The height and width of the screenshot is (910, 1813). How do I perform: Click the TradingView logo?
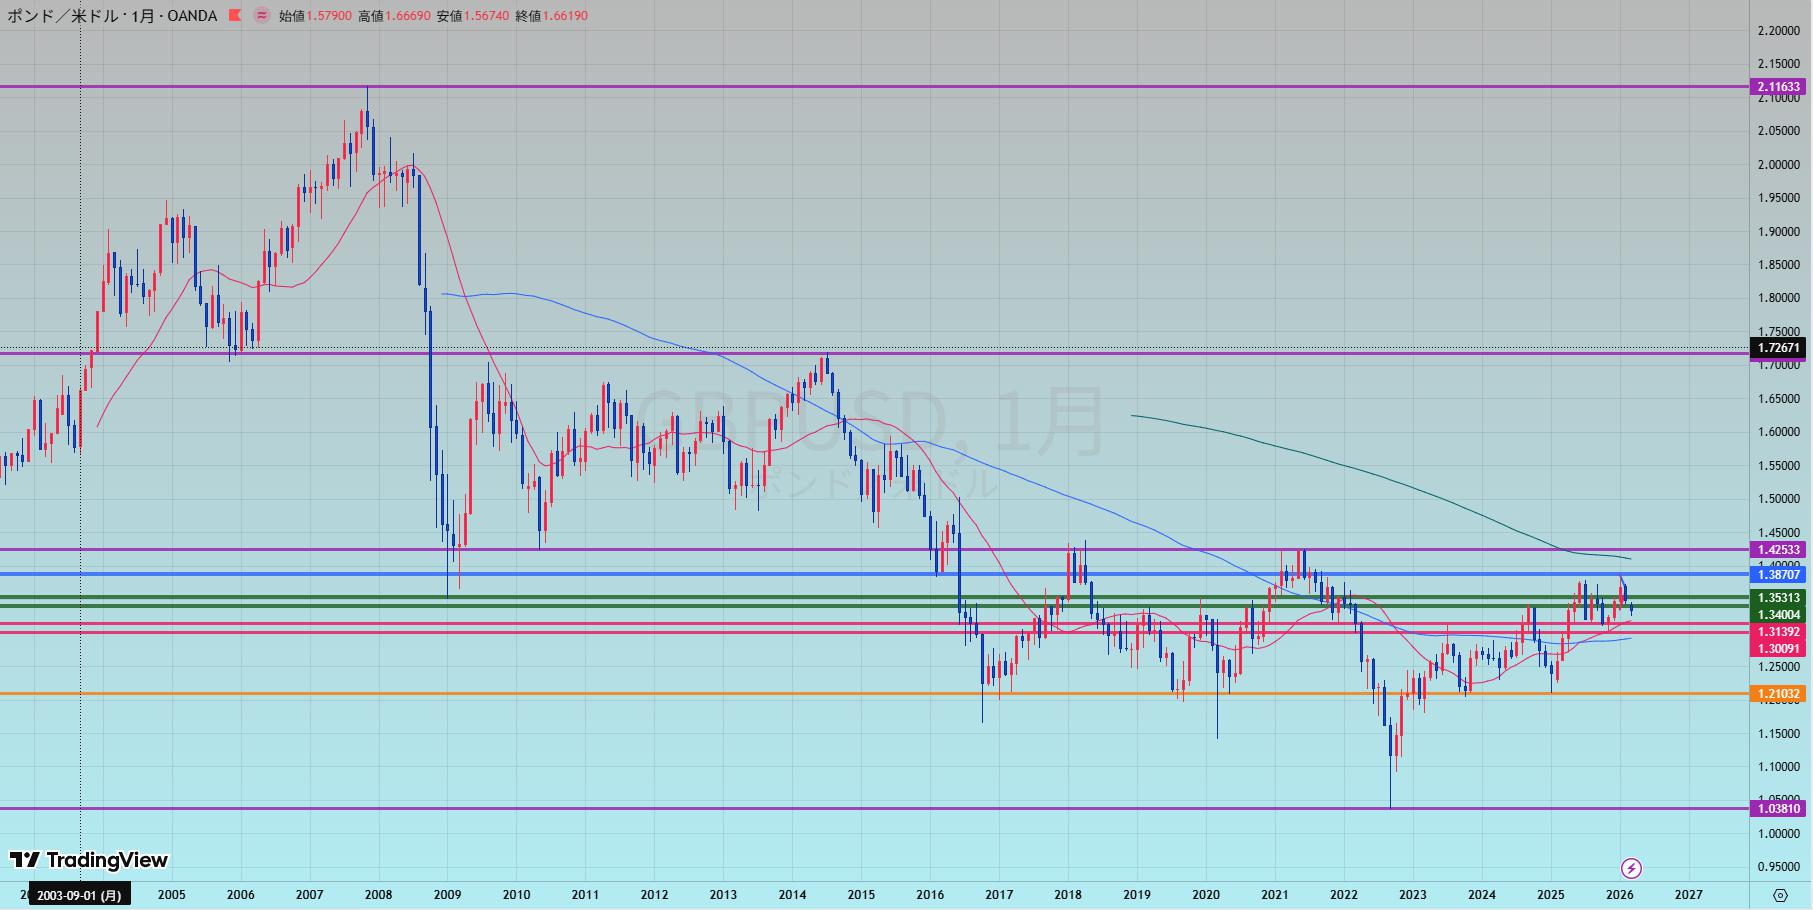pos(89,860)
